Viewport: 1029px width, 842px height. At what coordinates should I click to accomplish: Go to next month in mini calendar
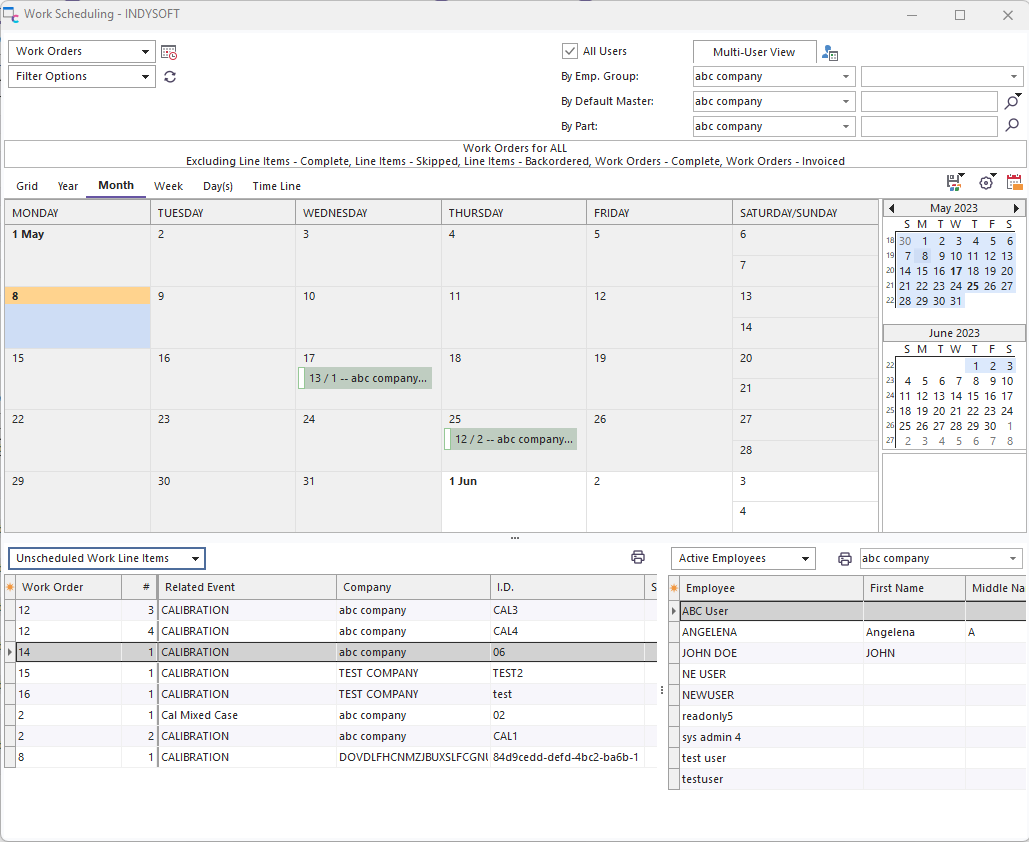(1017, 208)
